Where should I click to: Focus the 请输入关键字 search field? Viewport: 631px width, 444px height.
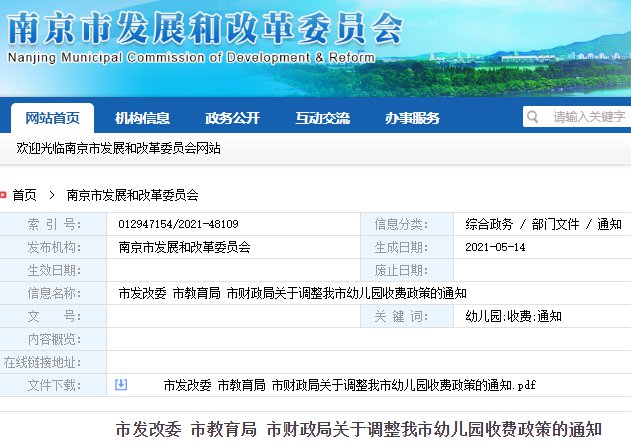click(x=588, y=118)
